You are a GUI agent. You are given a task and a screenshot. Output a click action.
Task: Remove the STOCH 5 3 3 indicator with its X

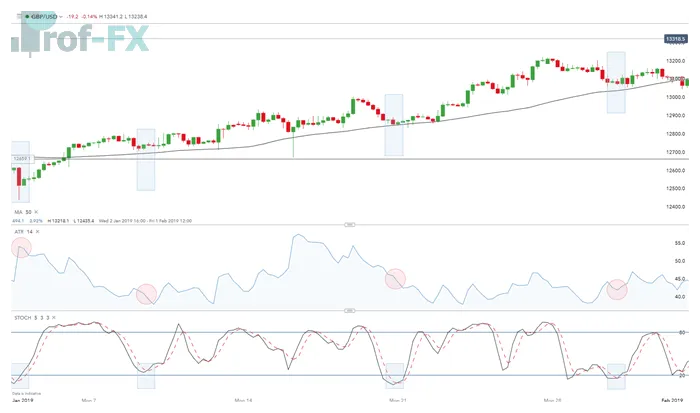[54, 318]
